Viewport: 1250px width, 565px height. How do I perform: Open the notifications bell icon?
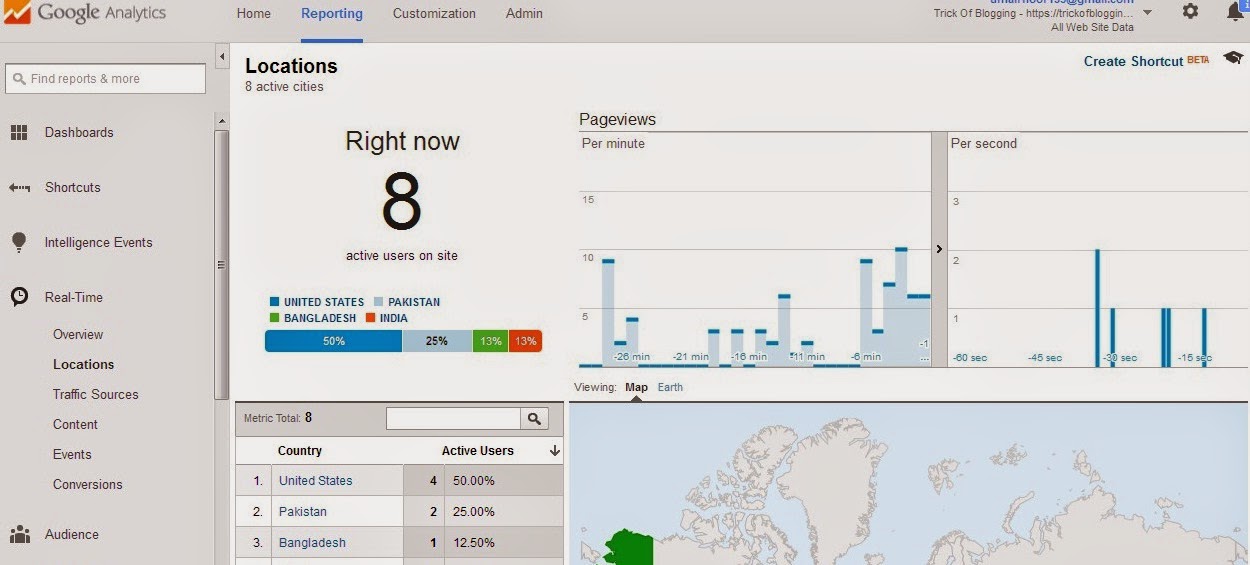coord(1234,11)
